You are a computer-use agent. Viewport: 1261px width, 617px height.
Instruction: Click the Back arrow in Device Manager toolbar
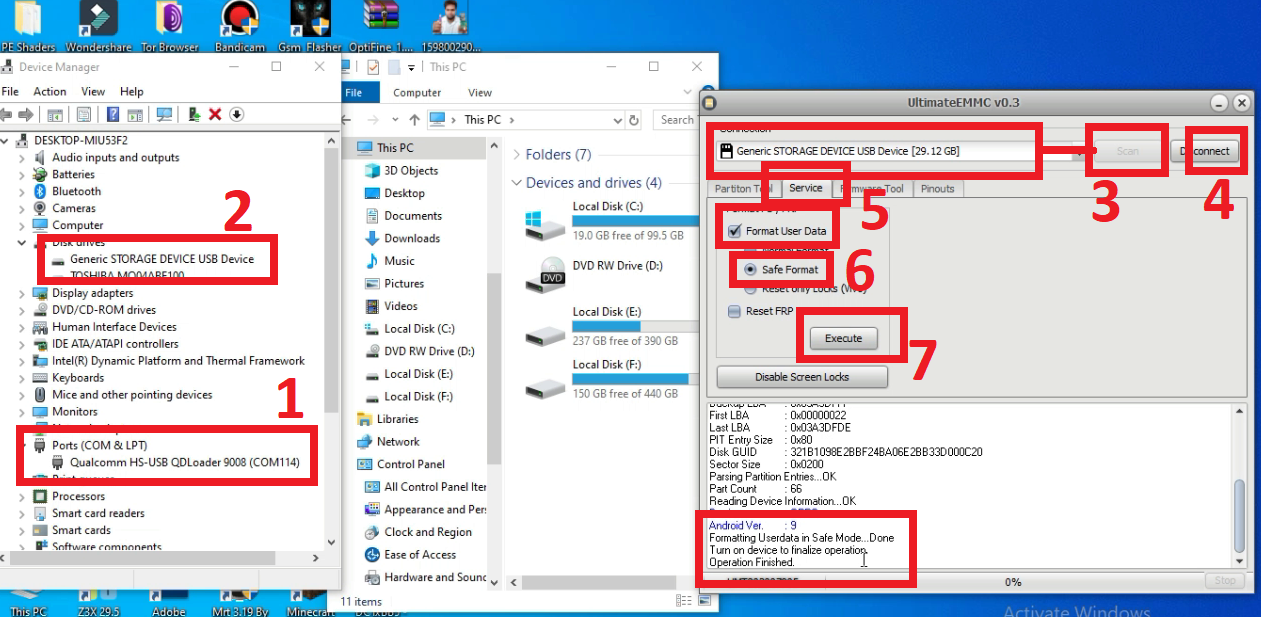coord(7,114)
